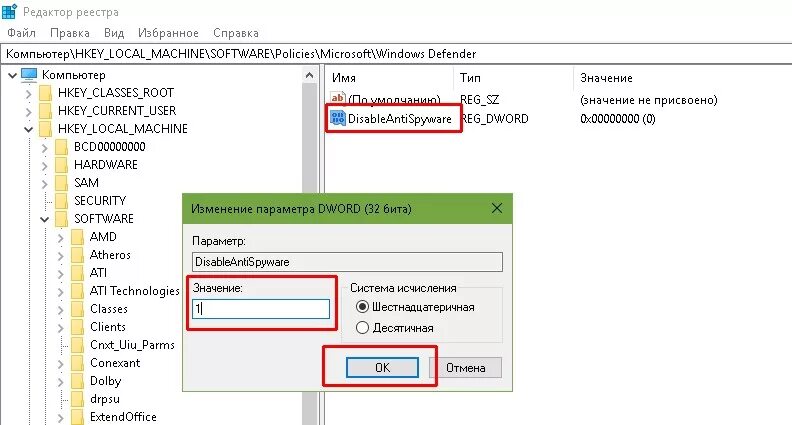This screenshot has width=792, height=425.
Task: Click the Atheros folder icon
Action: pyautogui.click(x=77, y=255)
